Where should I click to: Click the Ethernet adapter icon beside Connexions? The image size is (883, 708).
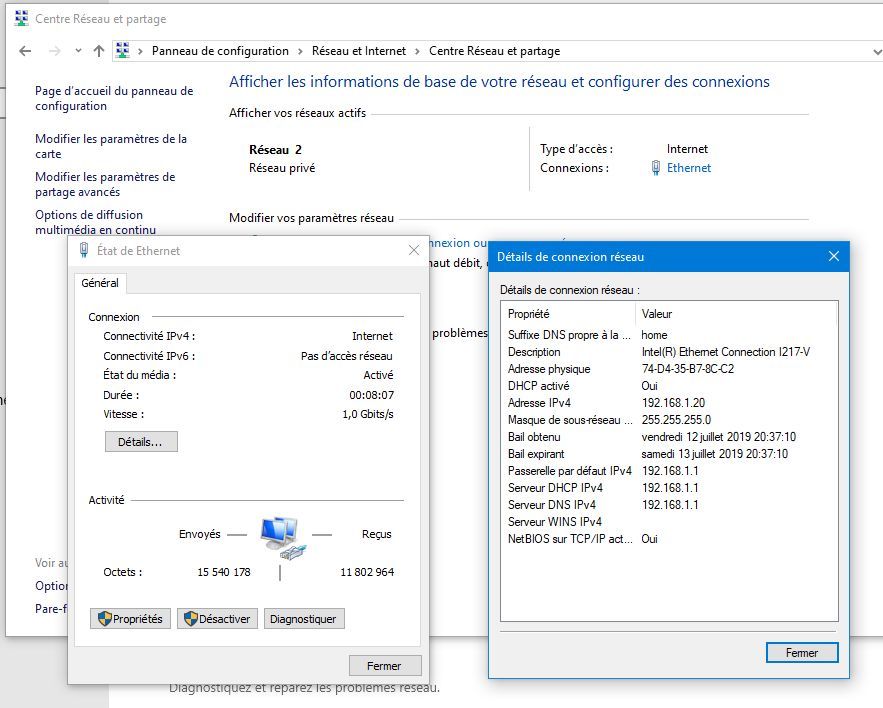click(655, 168)
